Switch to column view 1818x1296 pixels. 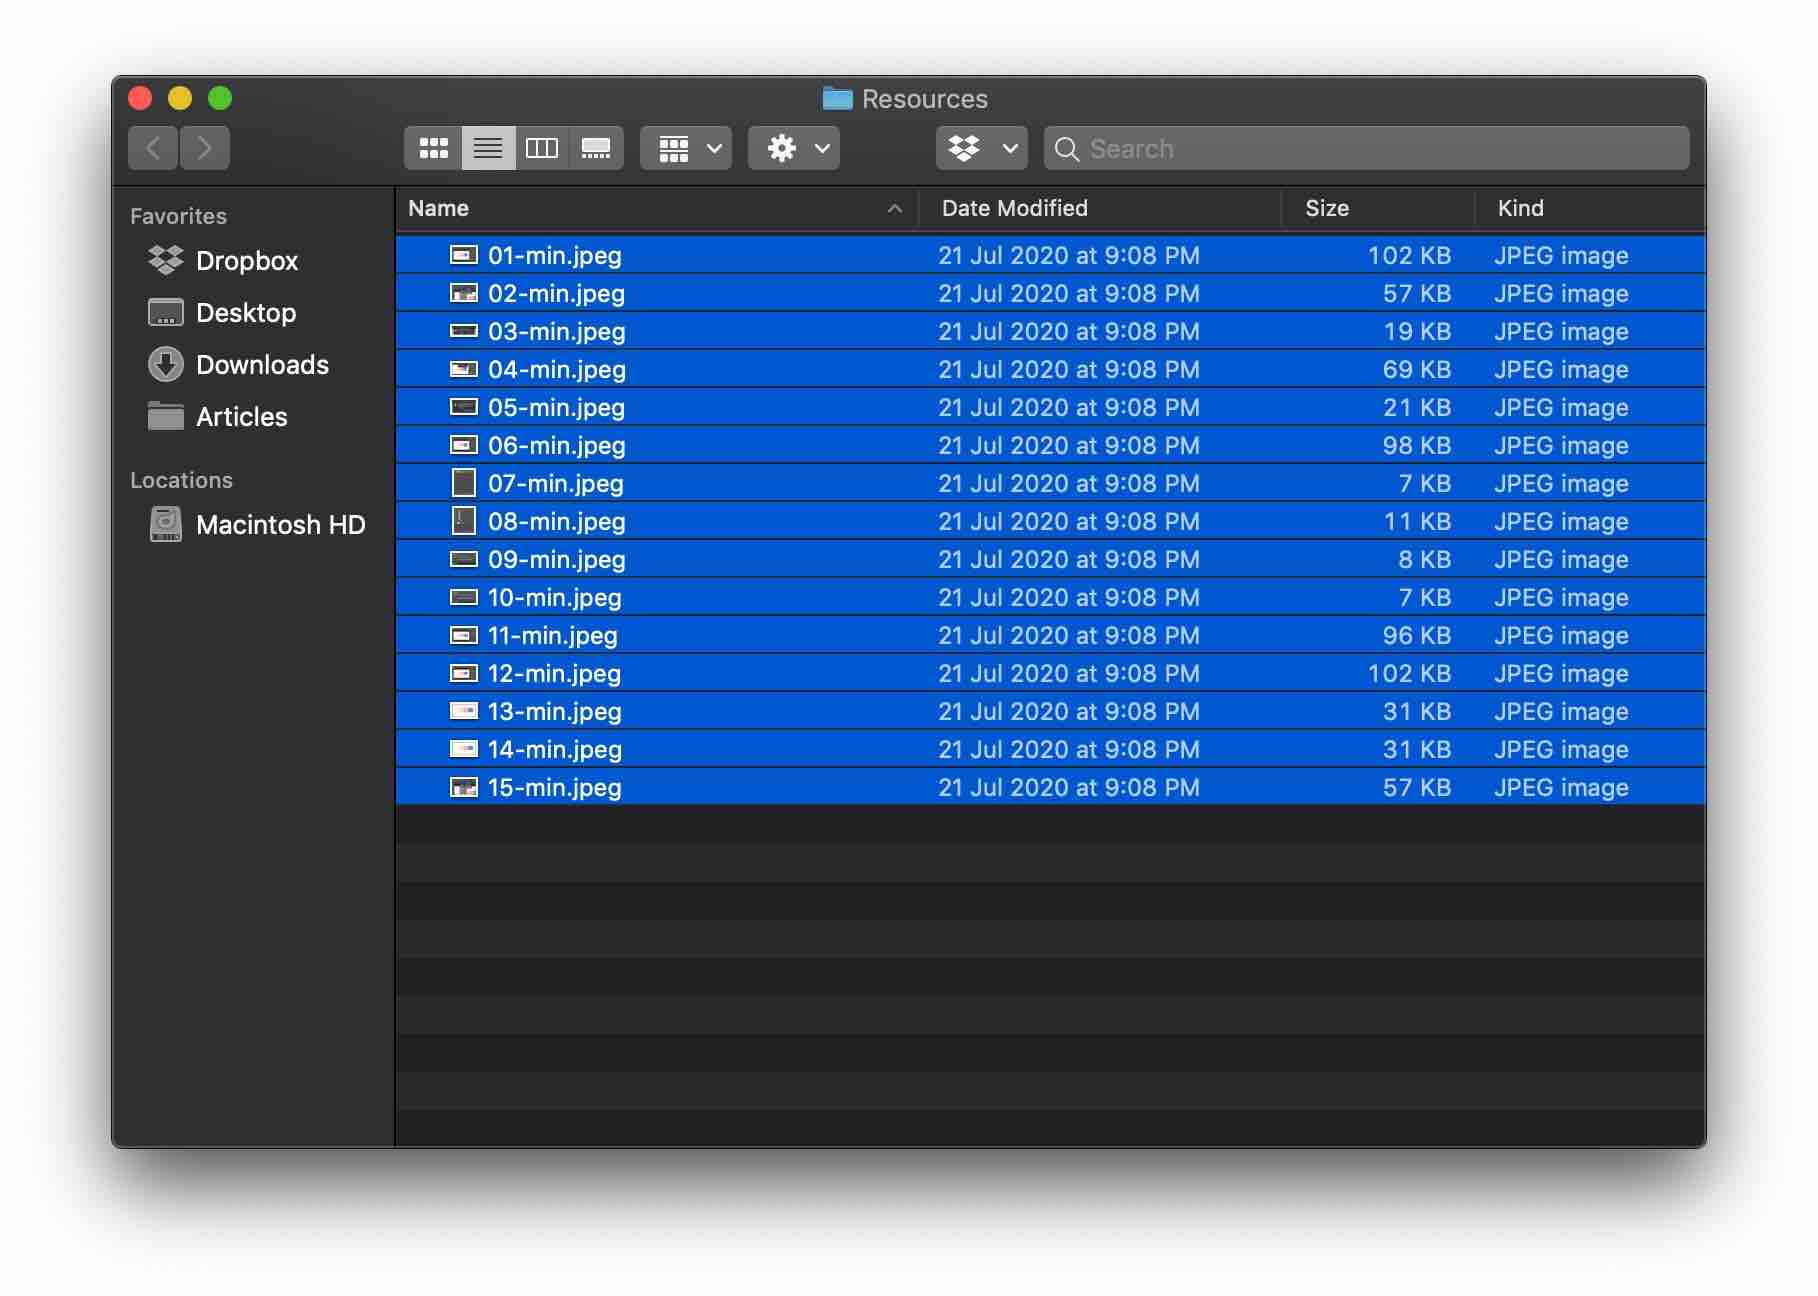tap(542, 148)
